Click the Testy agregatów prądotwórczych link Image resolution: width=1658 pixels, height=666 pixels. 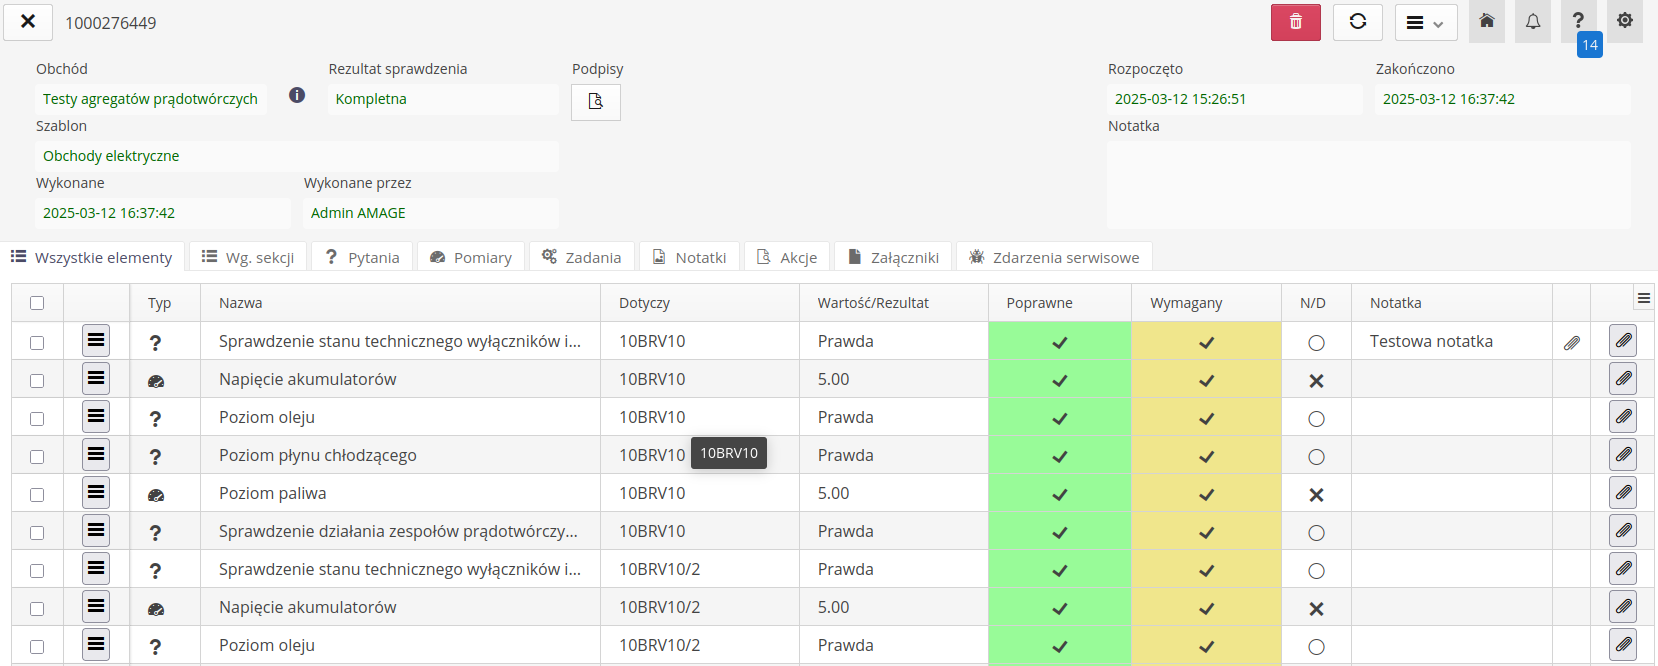[x=150, y=99]
